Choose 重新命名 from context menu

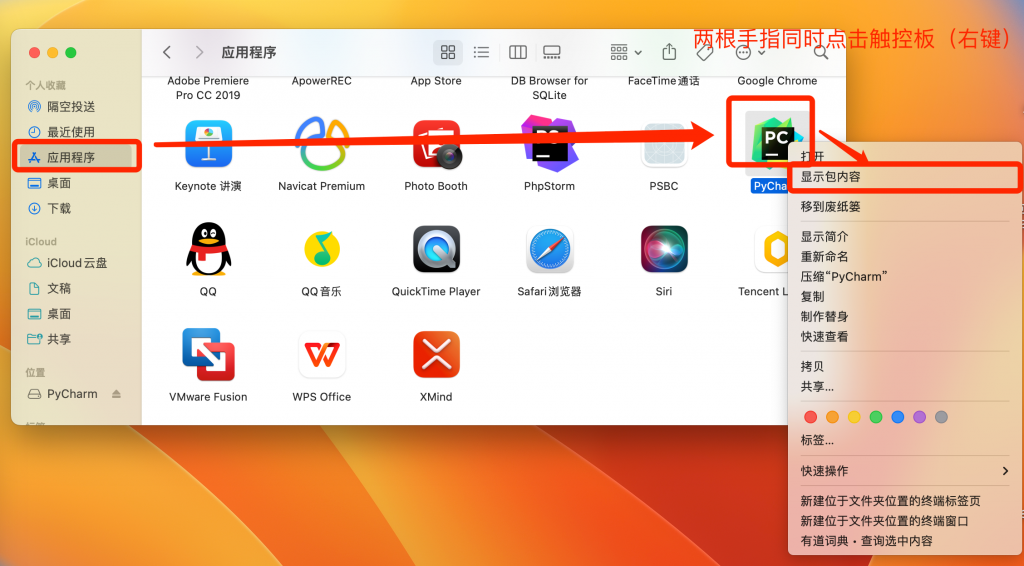coord(905,257)
